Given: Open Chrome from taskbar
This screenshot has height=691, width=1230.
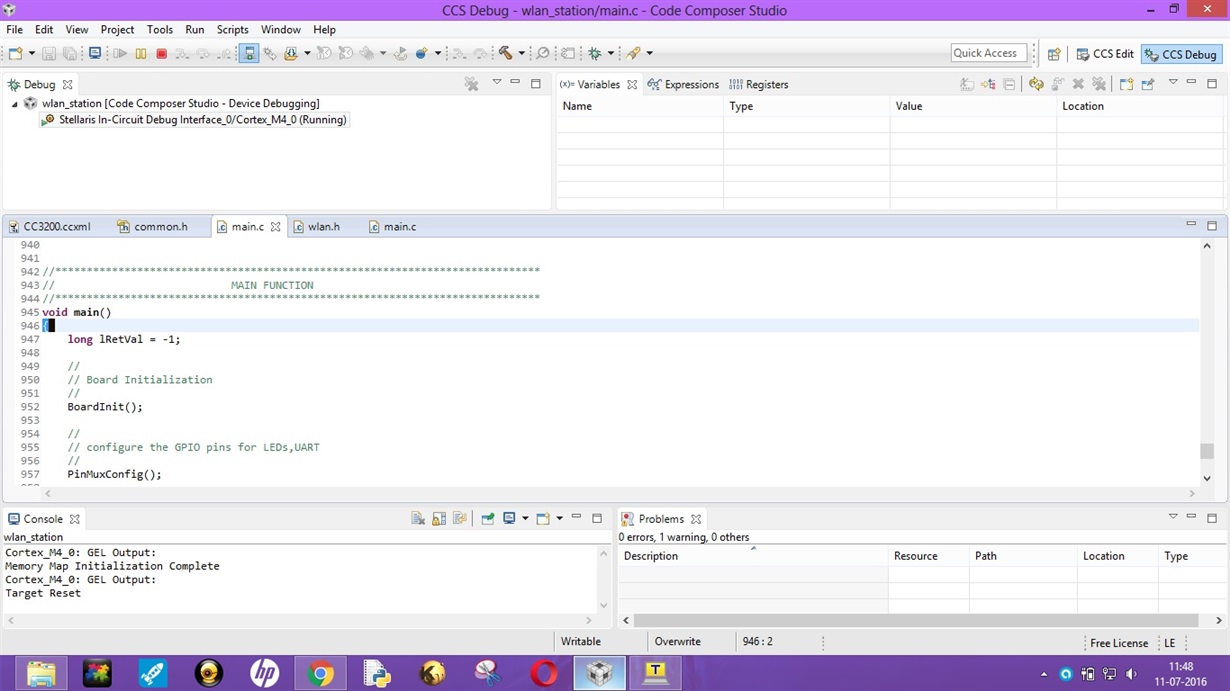Looking at the screenshot, I should coord(320,673).
